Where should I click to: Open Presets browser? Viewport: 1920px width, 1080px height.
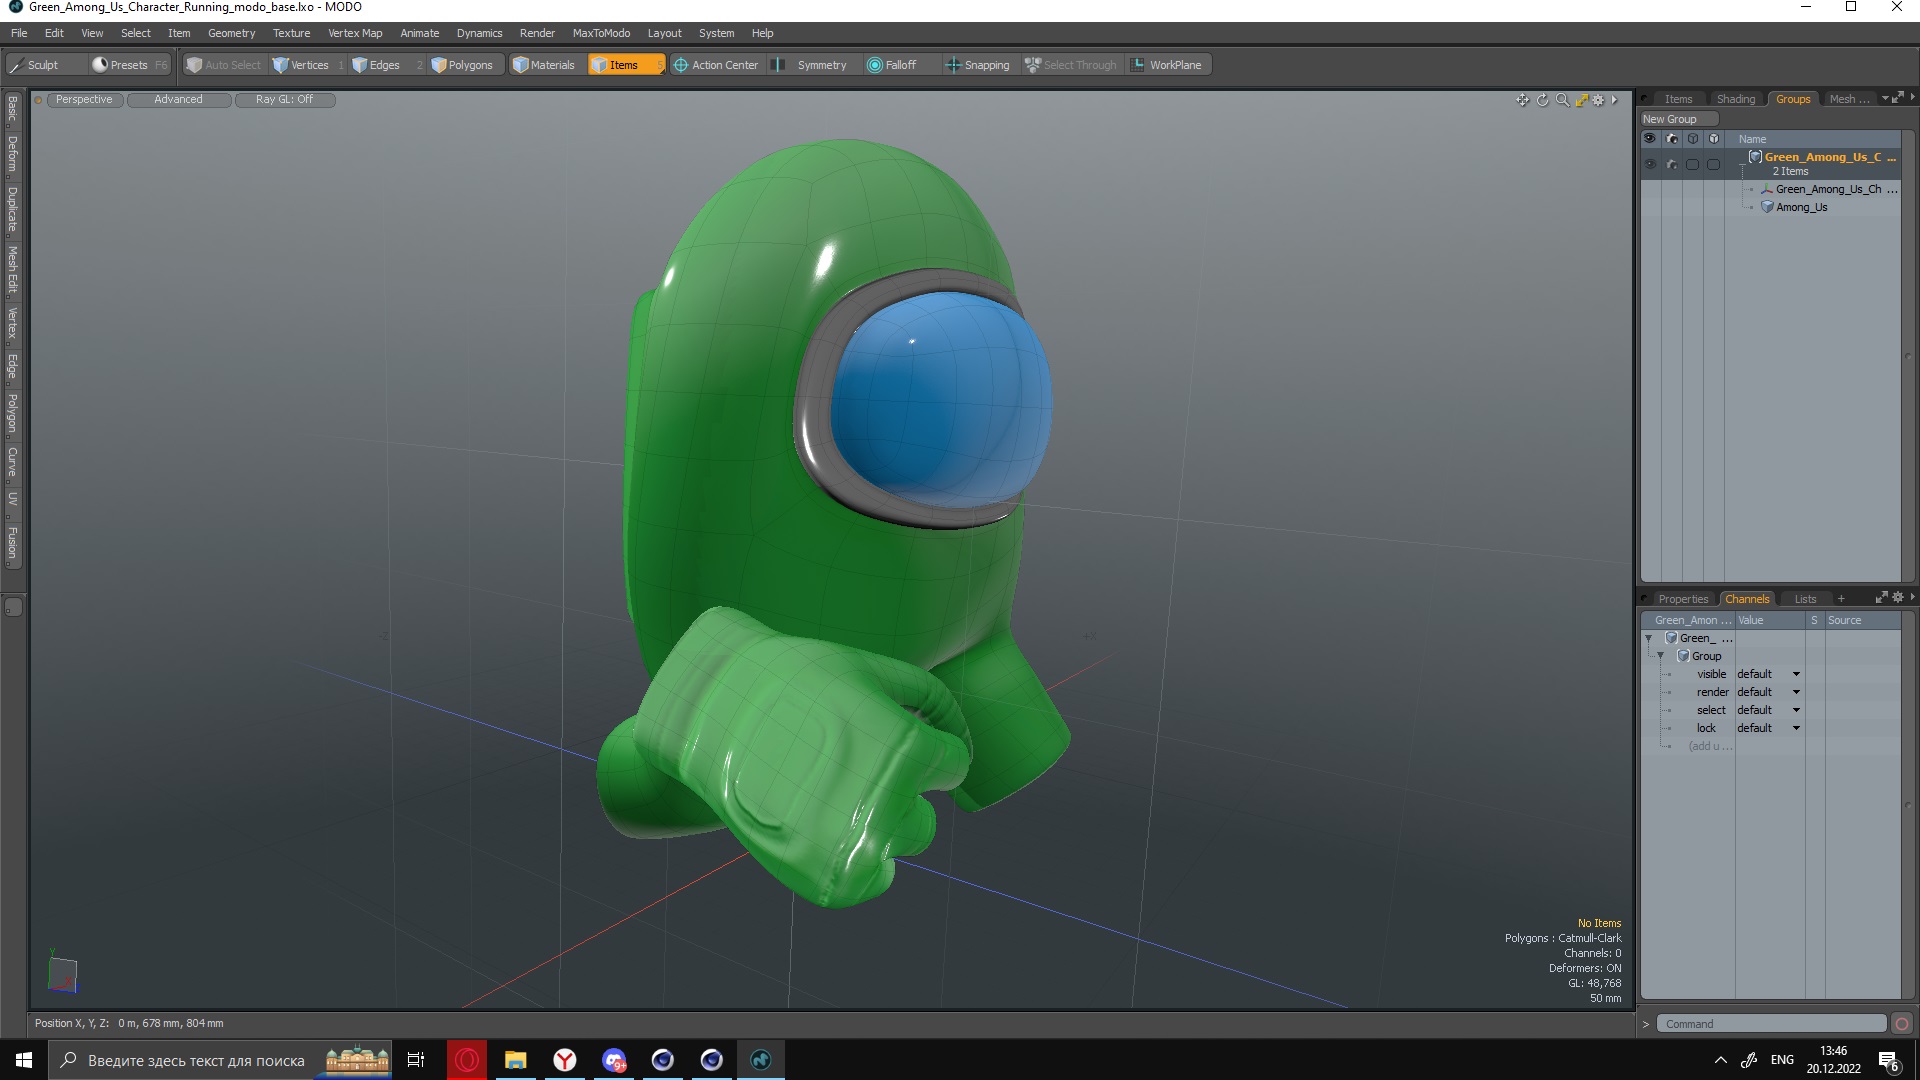tap(130, 65)
